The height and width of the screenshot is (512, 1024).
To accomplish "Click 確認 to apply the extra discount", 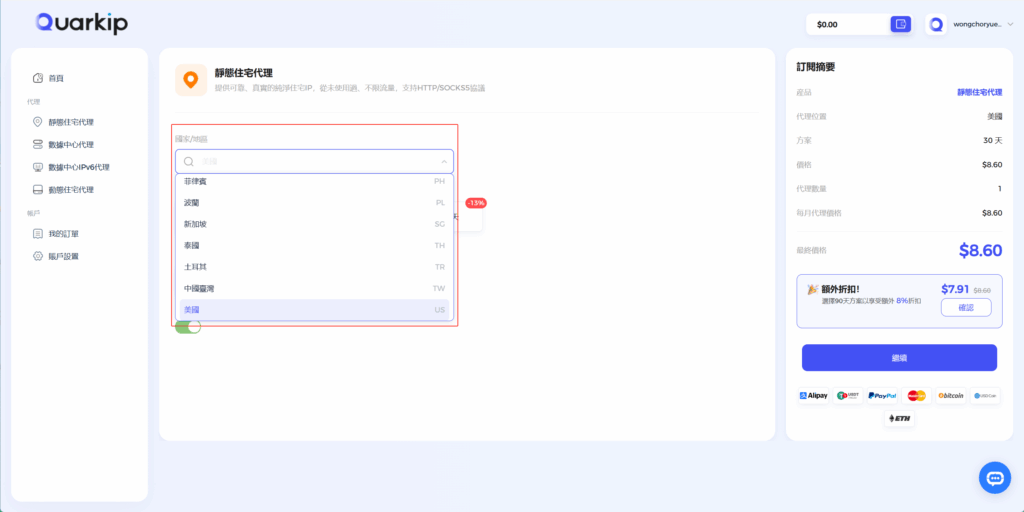I will click(x=966, y=308).
